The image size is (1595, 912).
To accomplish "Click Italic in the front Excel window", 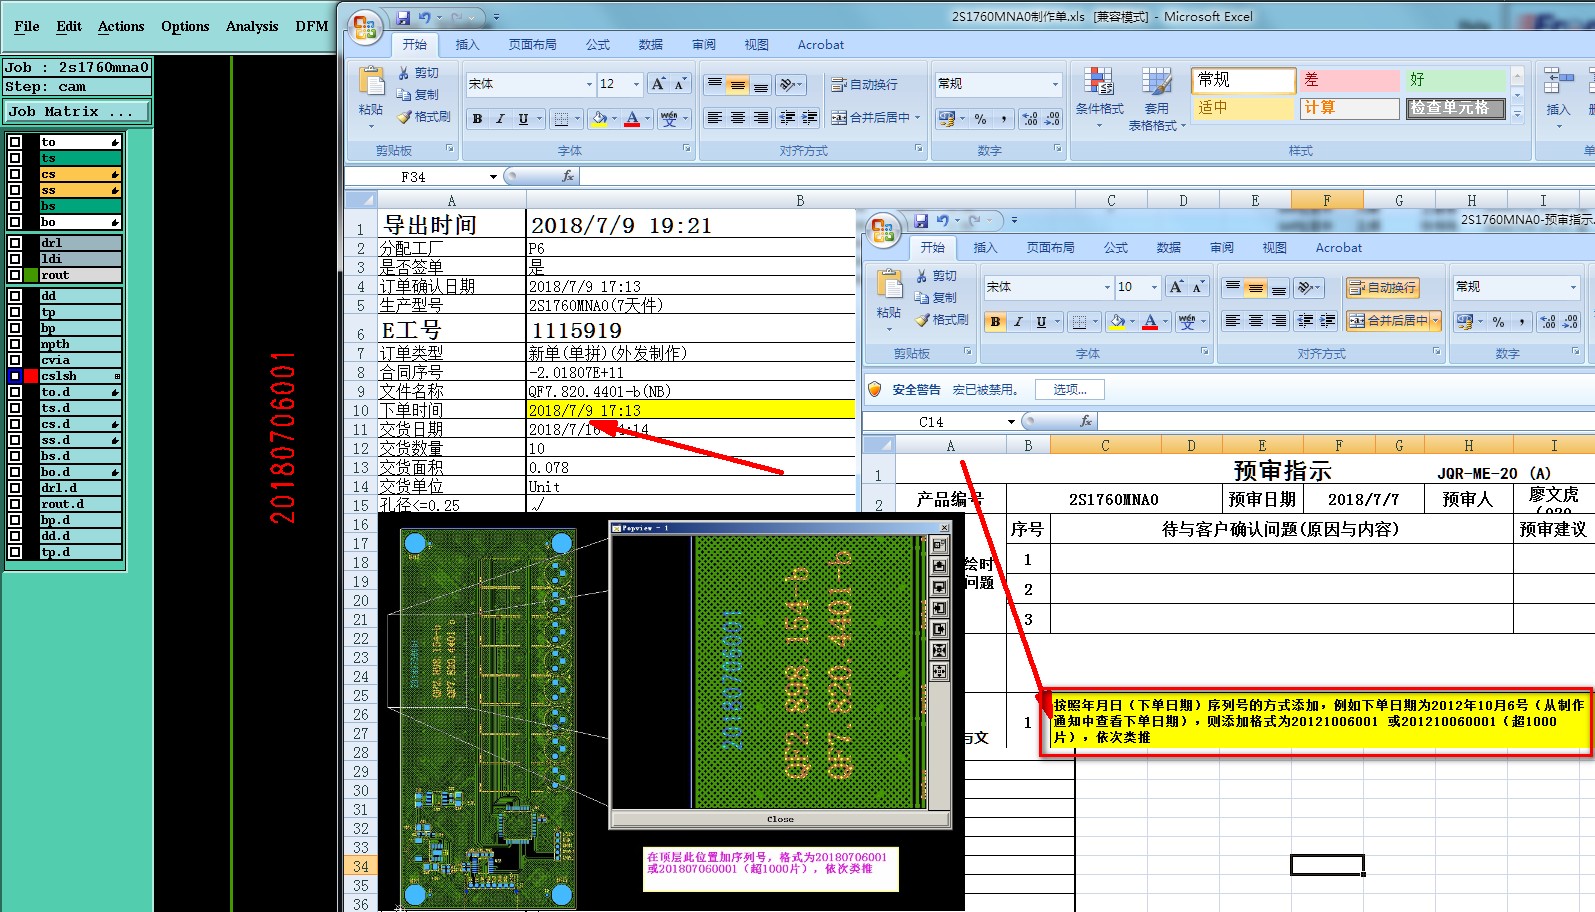I will coord(1018,322).
